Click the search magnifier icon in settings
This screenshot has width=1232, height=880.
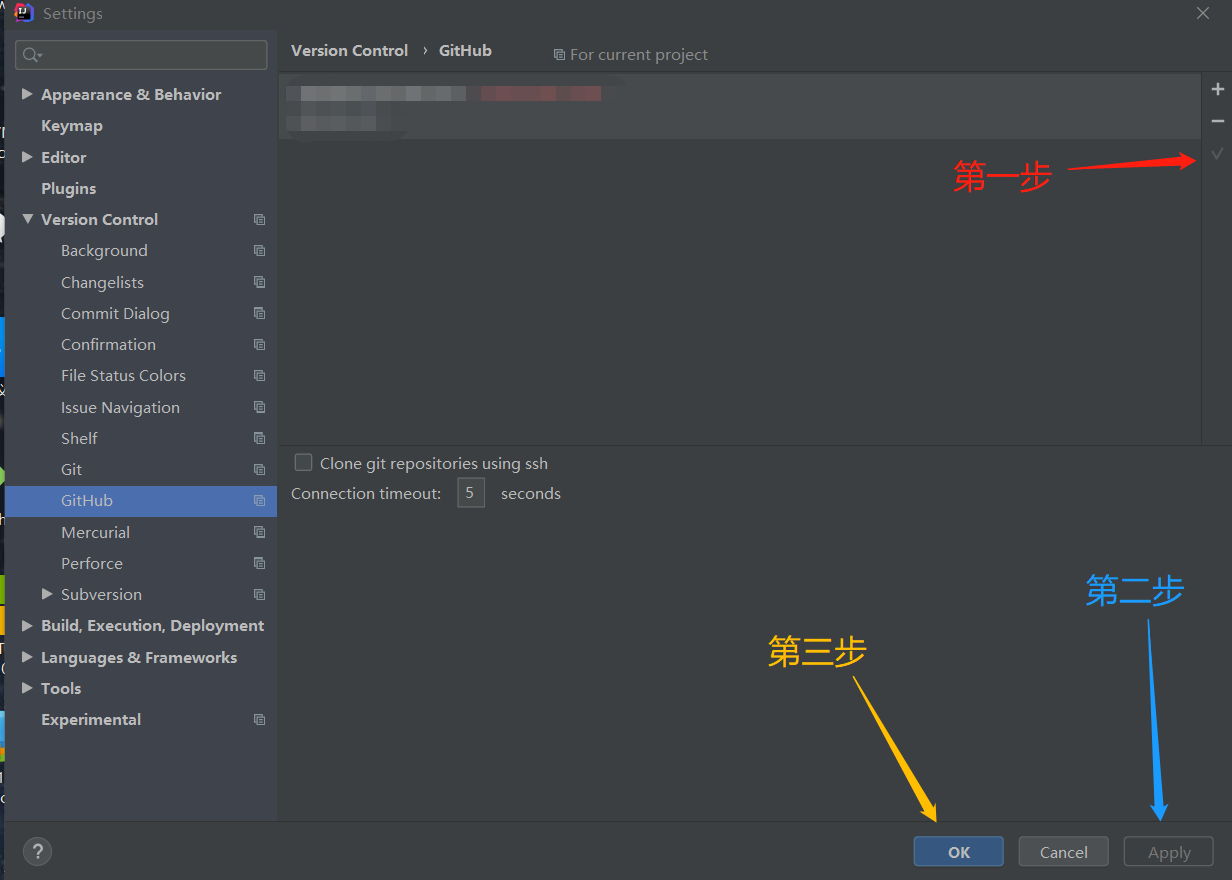(x=31, y=55)
